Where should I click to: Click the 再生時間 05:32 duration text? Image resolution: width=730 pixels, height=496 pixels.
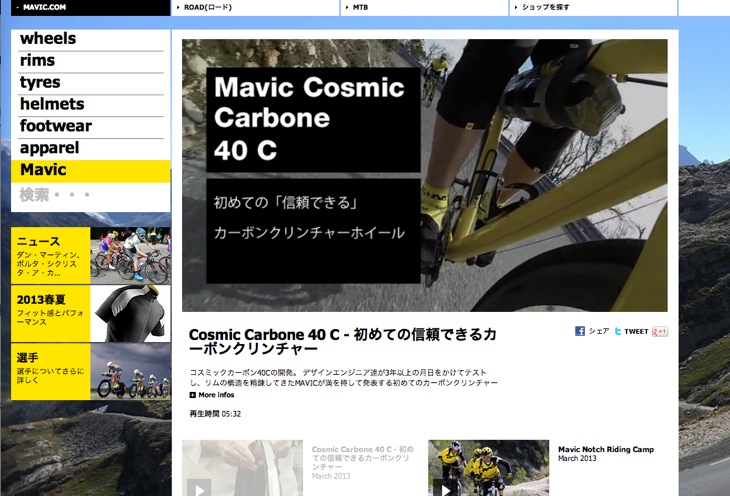click(x=215, y=414)
